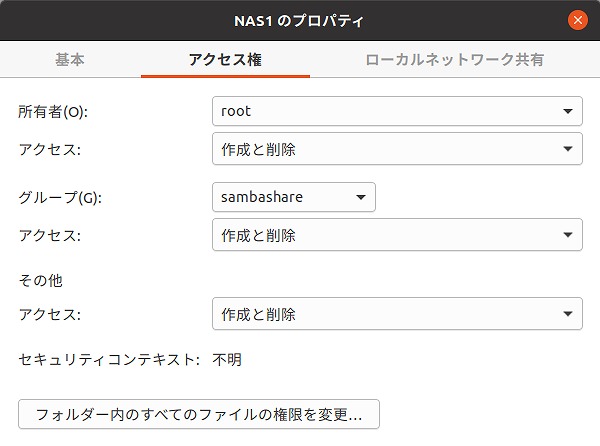Click the arrow icon of root dropdown
Screen dimensions: 600x446
(568, 111)
